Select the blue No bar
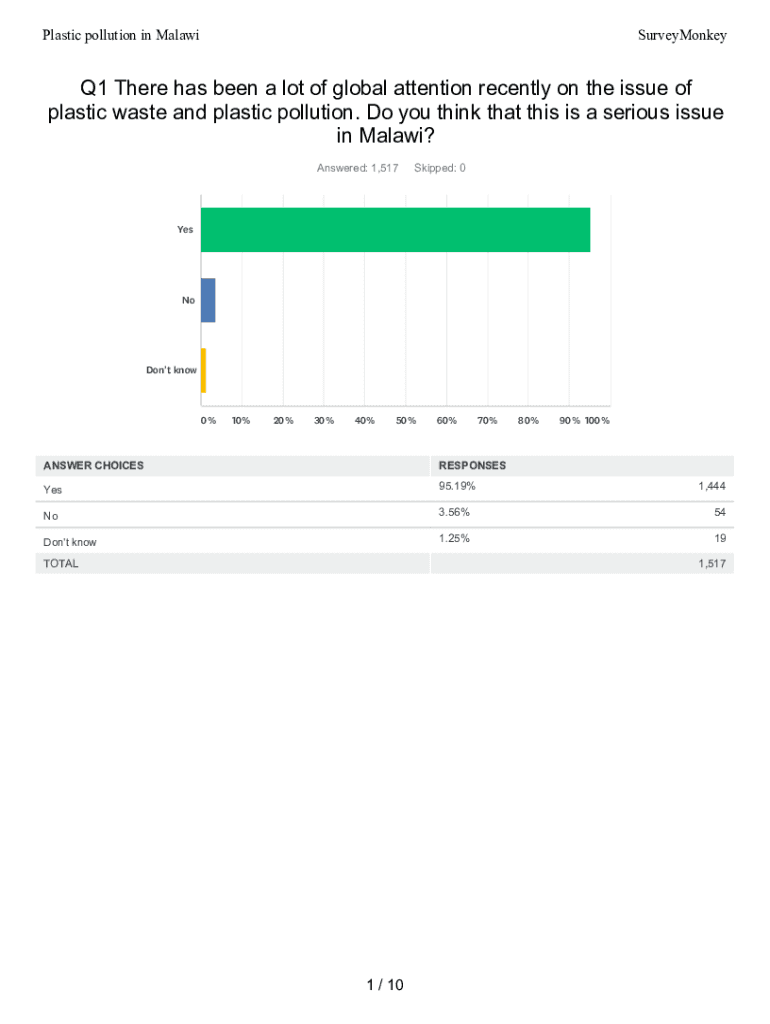Screen dimensions: 770x1024 (x=208, y=300)
